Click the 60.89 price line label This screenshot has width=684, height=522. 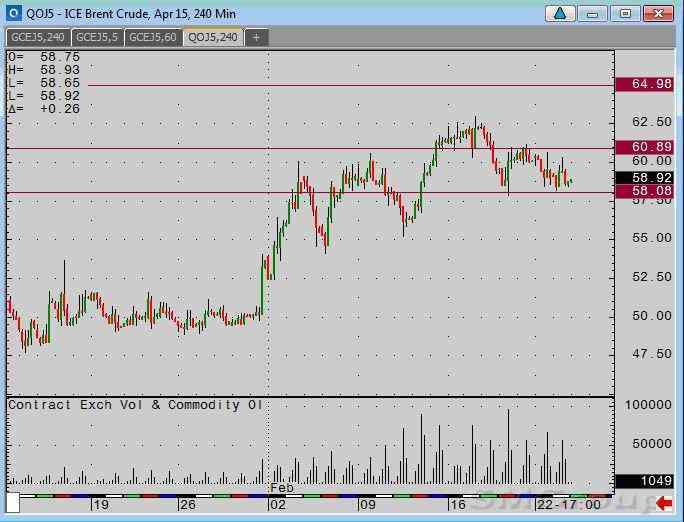(644, 147)
